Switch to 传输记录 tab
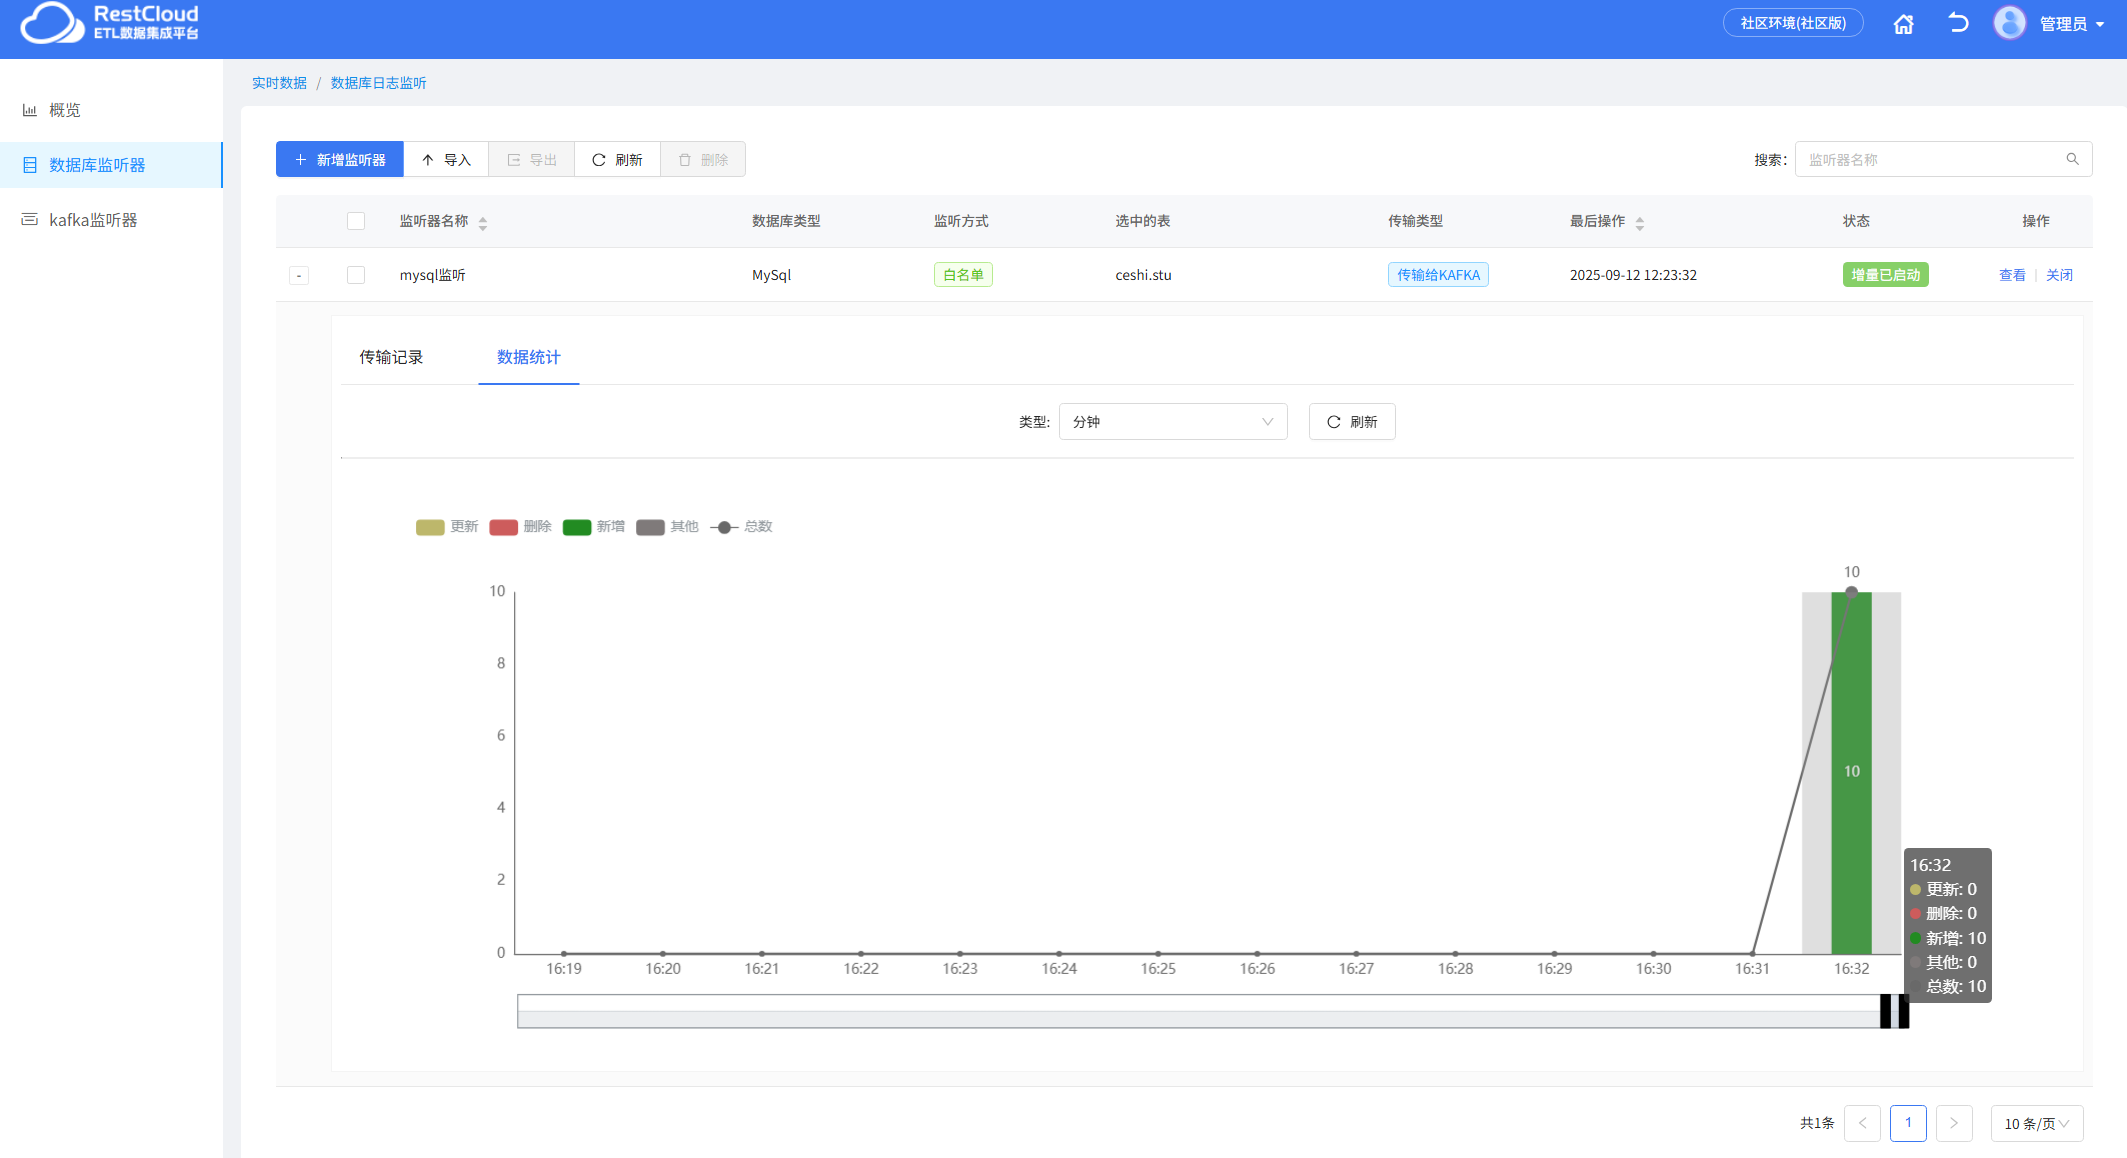Screen dimensions: 2127x1158 (391, 357)
